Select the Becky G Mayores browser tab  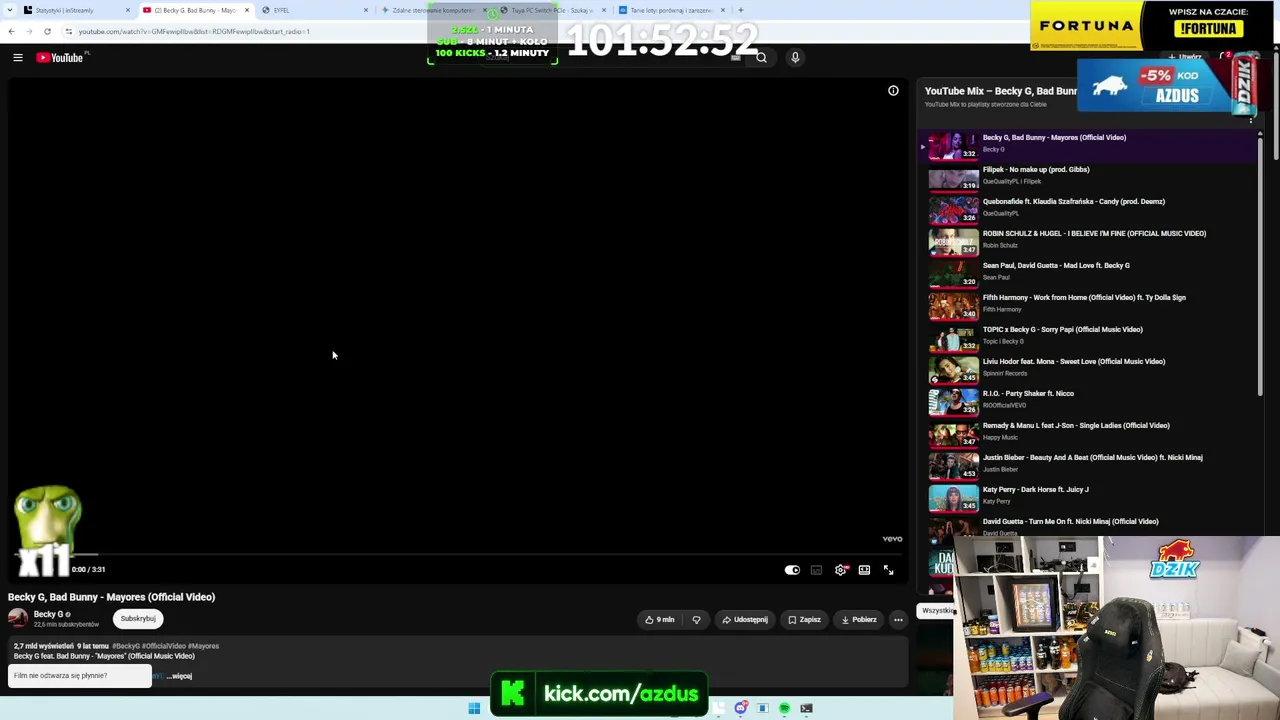click(x=196, y=10)
